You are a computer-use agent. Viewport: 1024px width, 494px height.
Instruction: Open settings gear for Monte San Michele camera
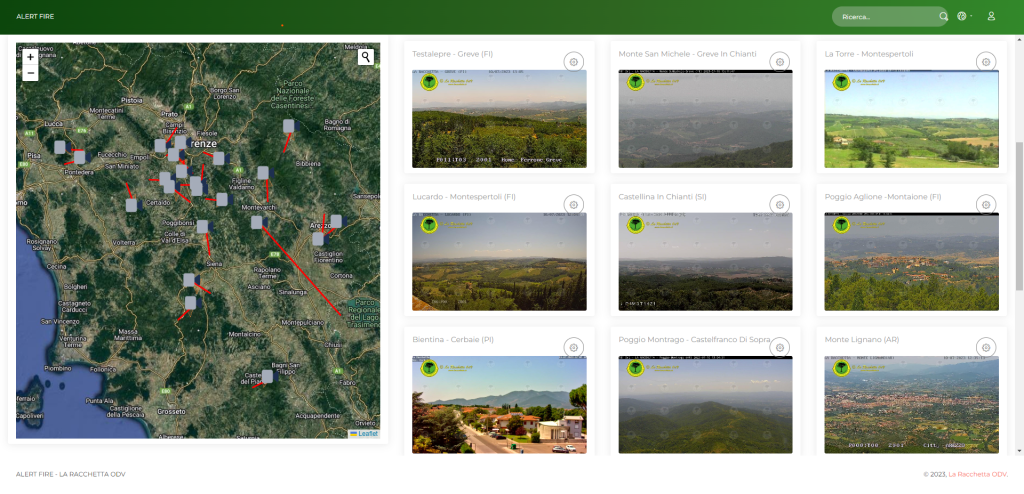point(780,62)
